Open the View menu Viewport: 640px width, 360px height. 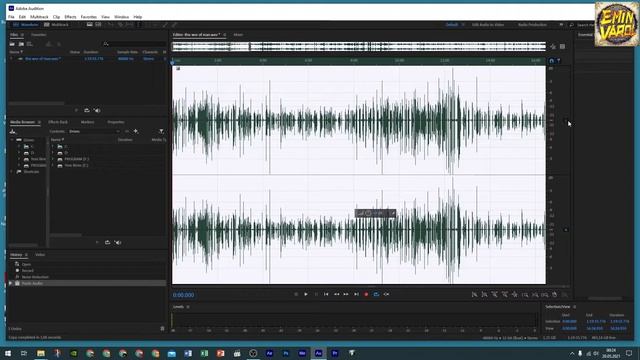[105, 17]
